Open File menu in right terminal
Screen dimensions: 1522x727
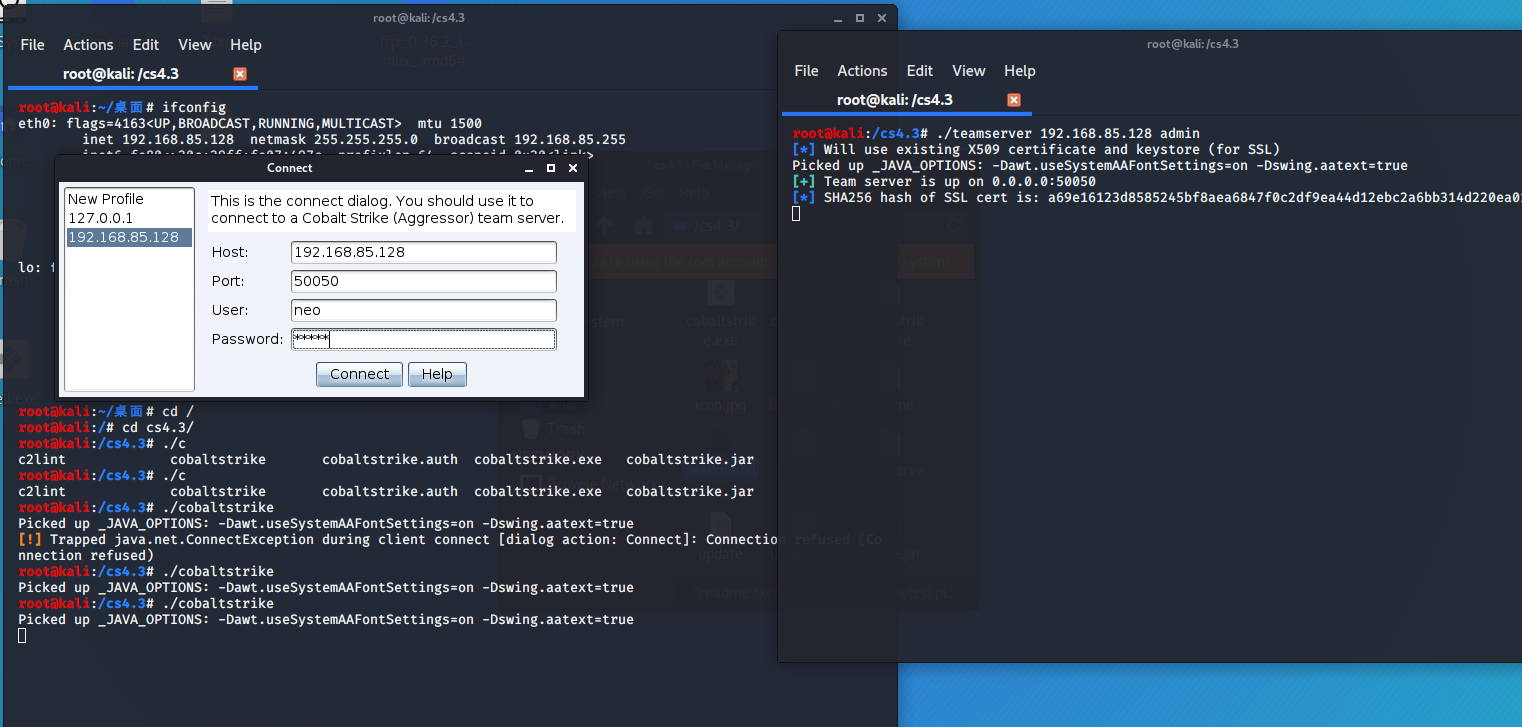tap(806, 71)
